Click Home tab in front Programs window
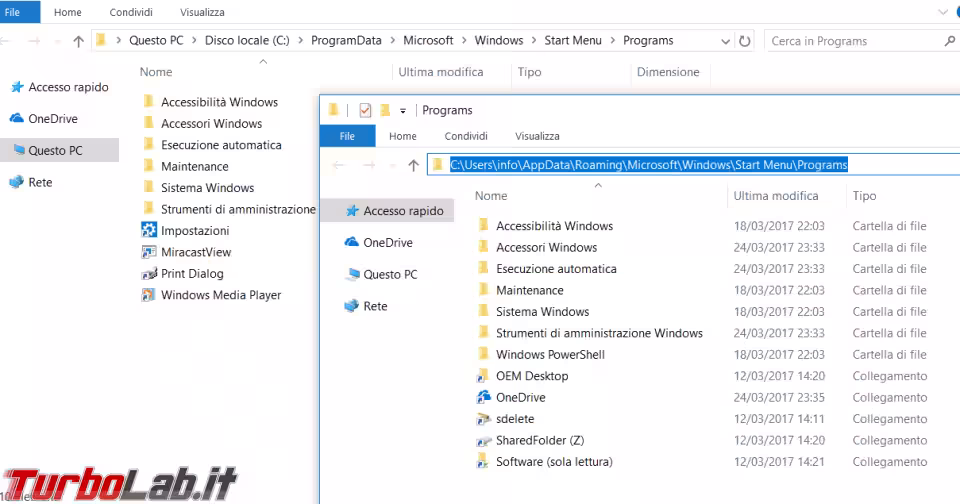 click(402, 136)
